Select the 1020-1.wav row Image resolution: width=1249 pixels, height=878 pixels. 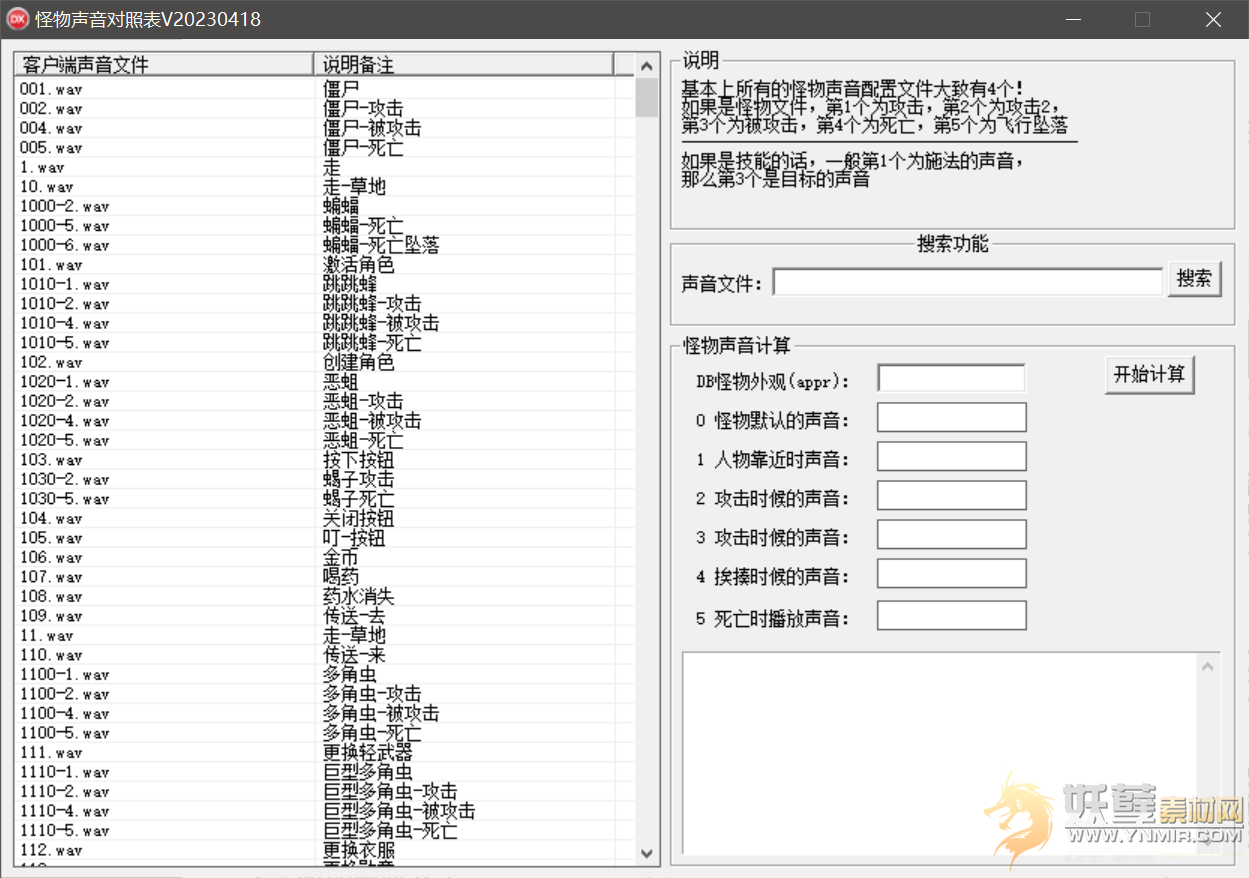[325, 381]
